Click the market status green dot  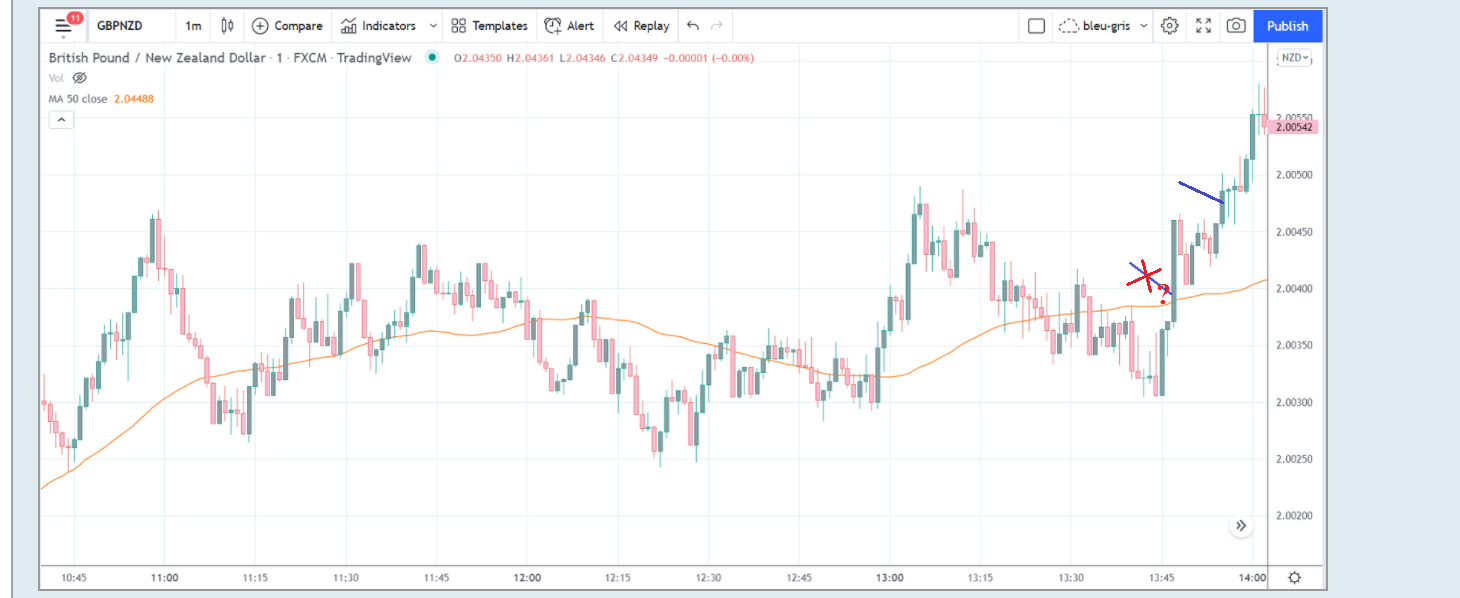pos(432,58)
